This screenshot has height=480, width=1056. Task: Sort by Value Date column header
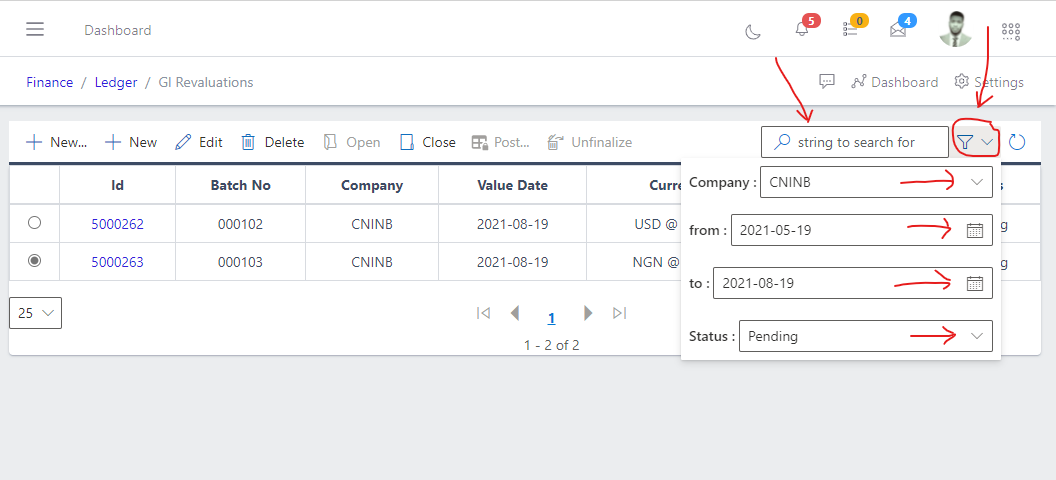point(513,185)
